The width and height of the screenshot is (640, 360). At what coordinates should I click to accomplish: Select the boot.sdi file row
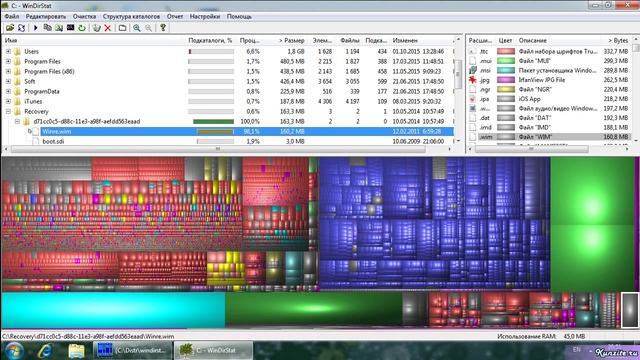242,141
